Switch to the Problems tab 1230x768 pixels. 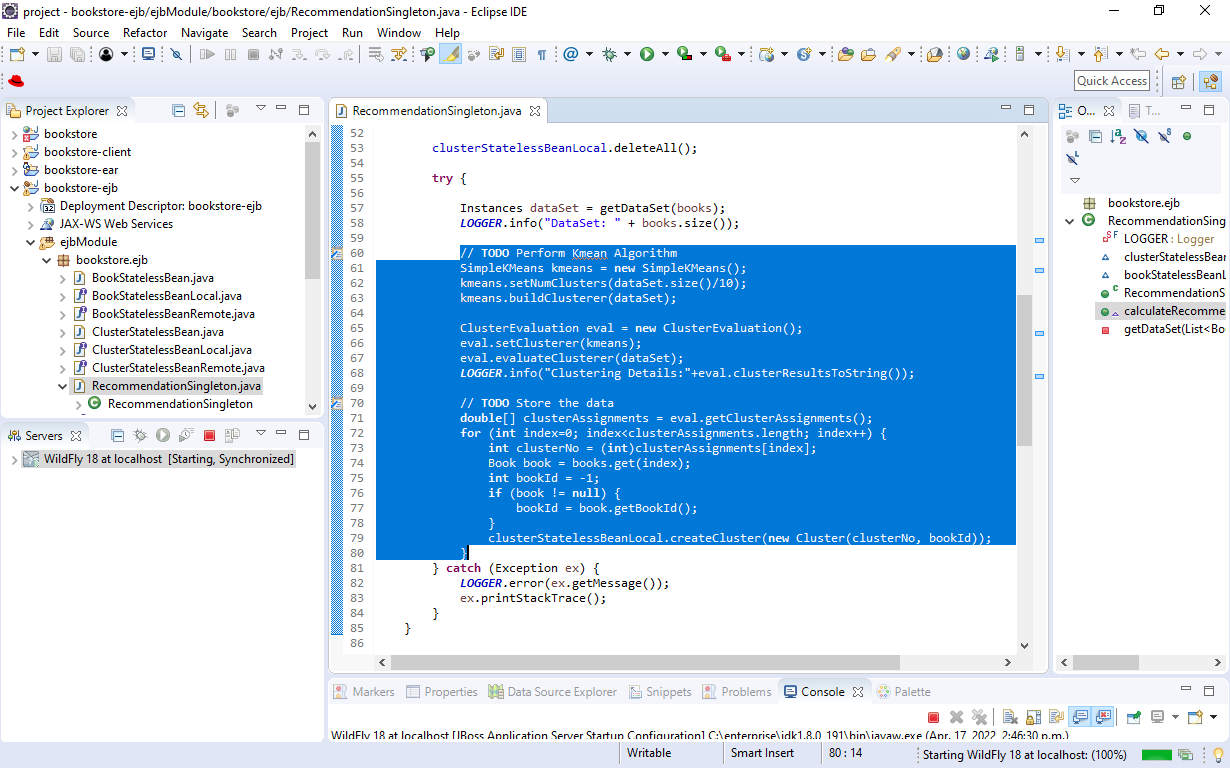coord(737,691)
